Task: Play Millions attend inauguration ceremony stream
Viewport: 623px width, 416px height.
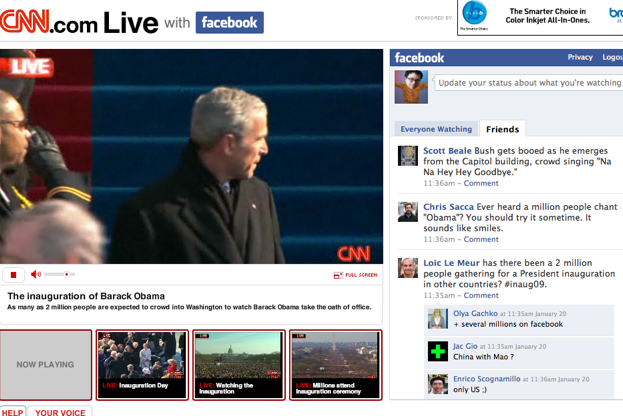Action: (x=336, y=364)
